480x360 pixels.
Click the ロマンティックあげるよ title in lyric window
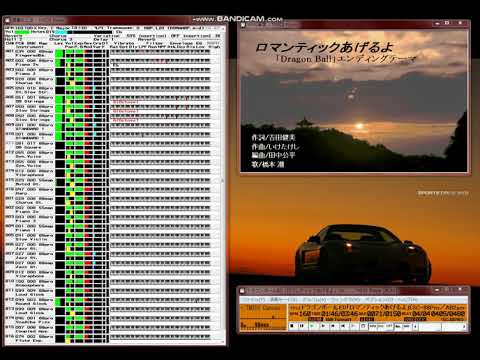(x=325, y=47)
